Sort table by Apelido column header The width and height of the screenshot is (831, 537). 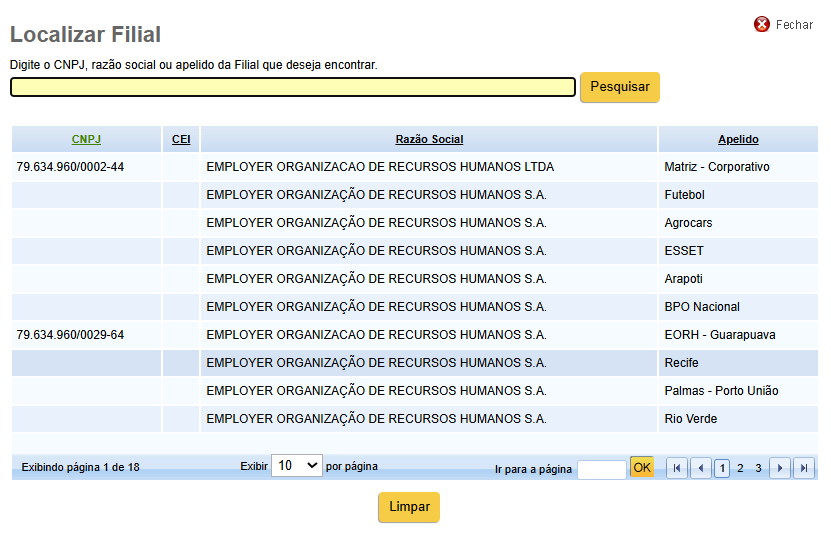point(738,139)
